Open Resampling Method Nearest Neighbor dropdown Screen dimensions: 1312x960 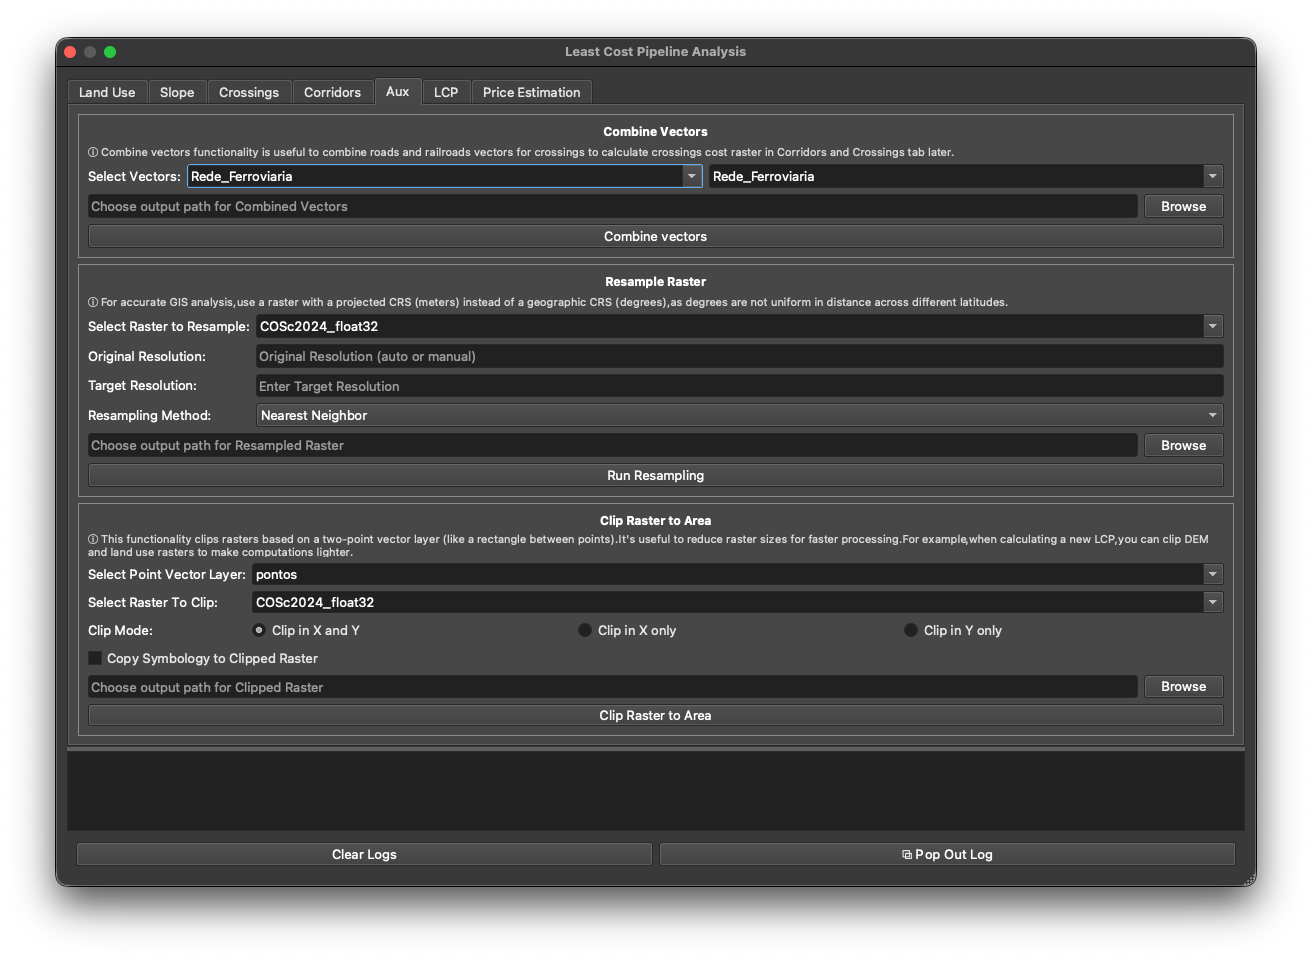point(739,415)
